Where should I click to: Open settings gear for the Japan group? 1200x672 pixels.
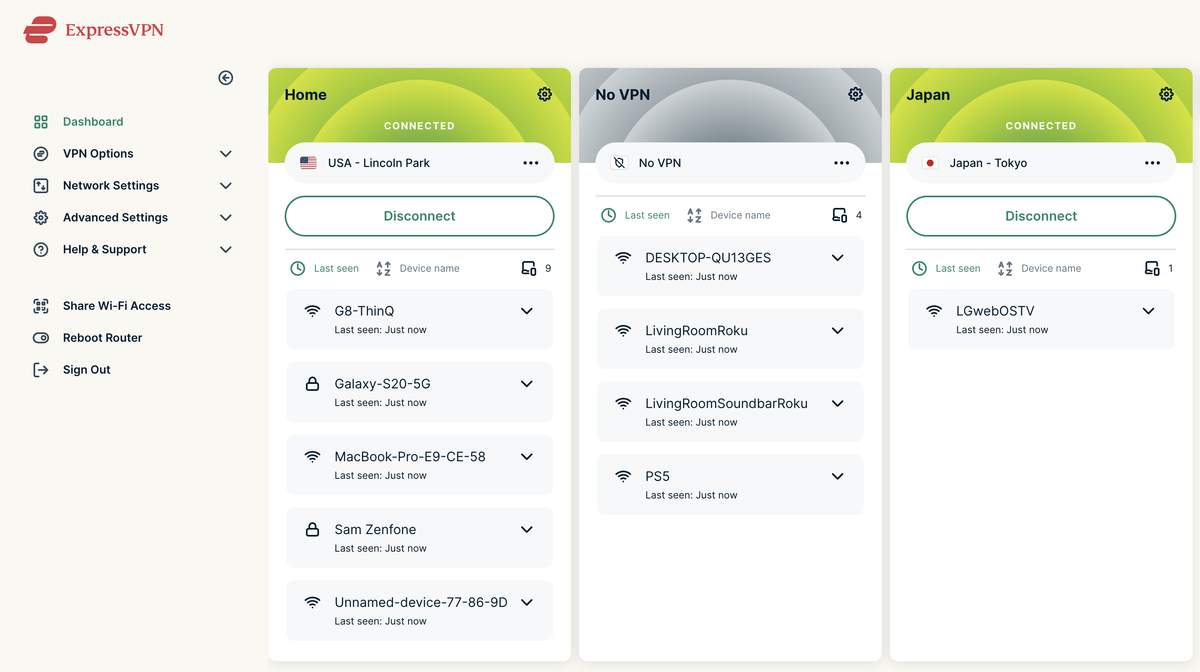(1166, 94)
